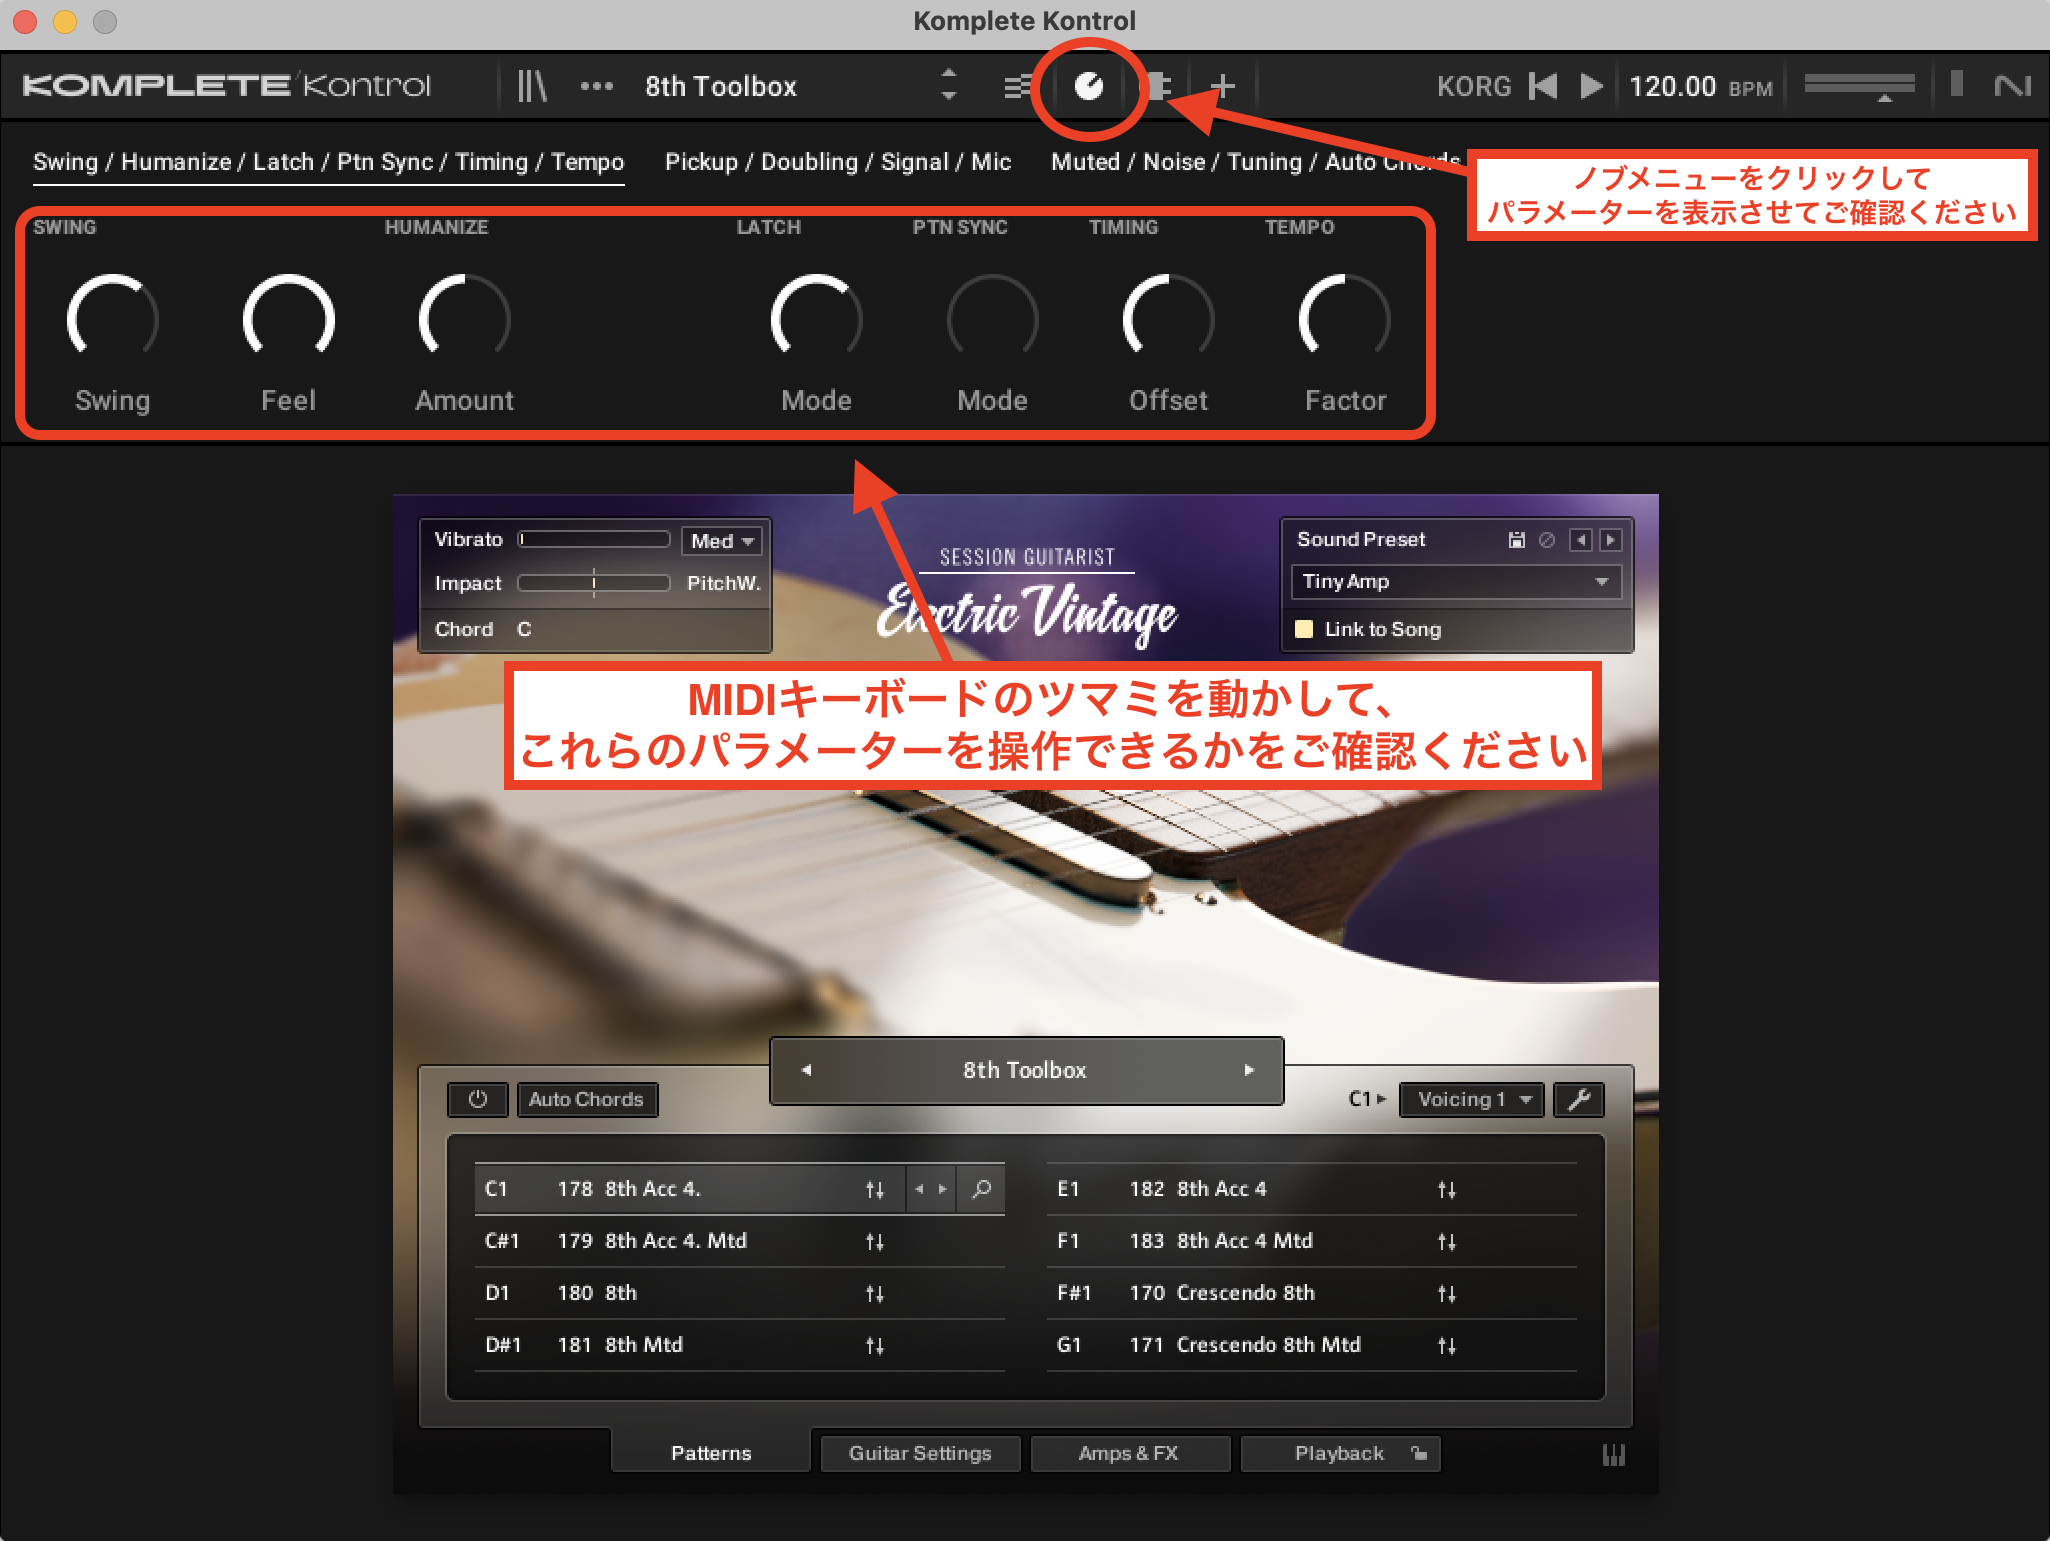Adjust the Vibrato slider
Image resolution: width=2050 pixels, height=1541 pixels.
tap(594, 539)
